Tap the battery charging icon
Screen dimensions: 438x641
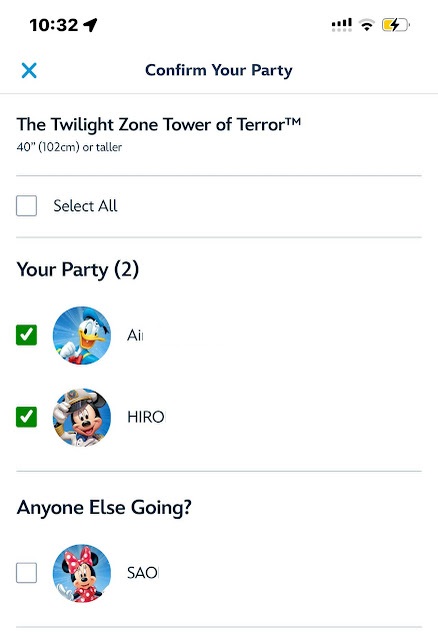pyautogui.click(x=395, y=25)
